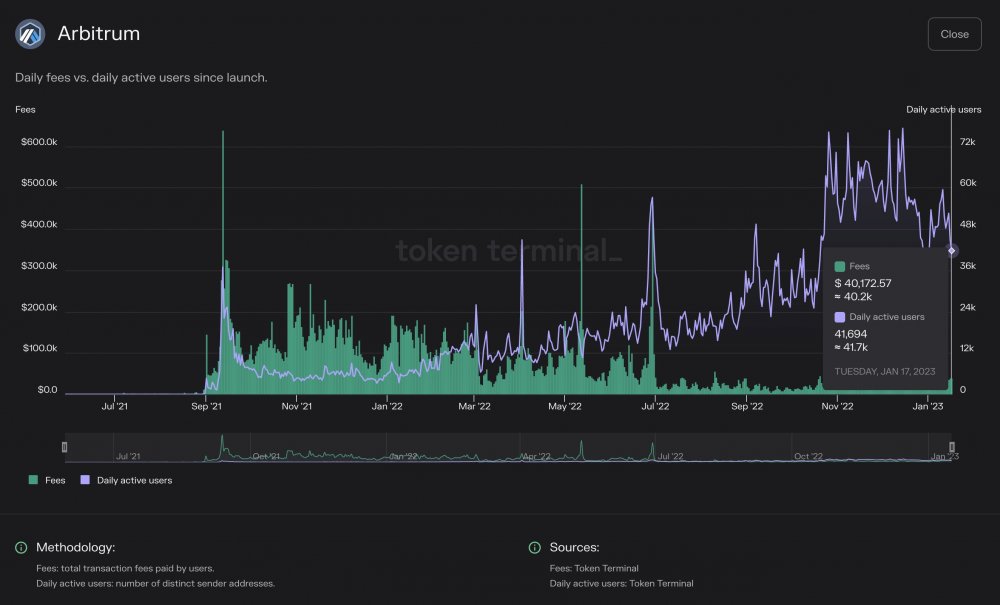Click the "$ 40,172.57" tooltip fees value
Image resolution: width=1000 pixels, height=605 pixels.
[863, 283]
